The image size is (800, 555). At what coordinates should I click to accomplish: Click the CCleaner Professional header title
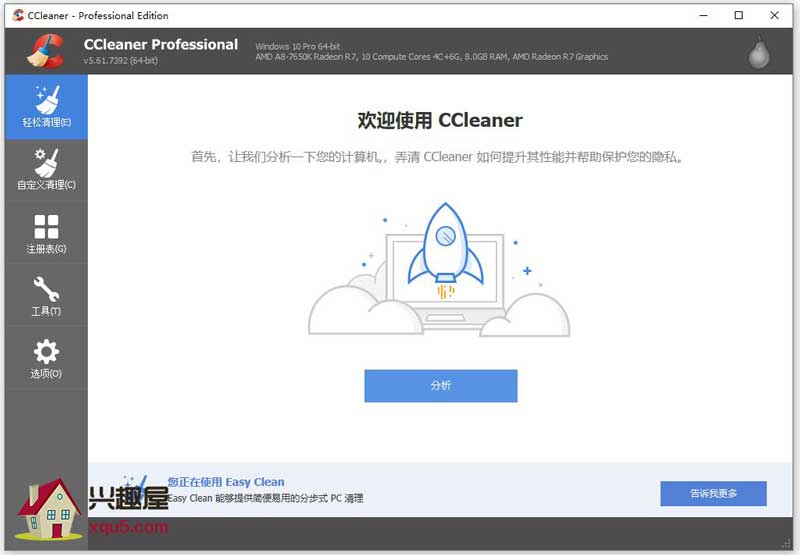pos(161,44)
